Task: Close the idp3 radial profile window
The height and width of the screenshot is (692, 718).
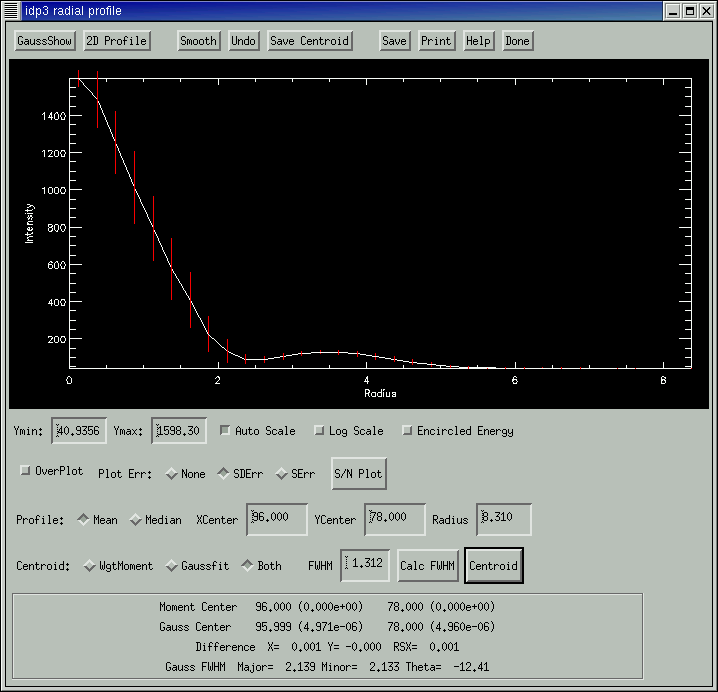Action: [x=707, y=11]
